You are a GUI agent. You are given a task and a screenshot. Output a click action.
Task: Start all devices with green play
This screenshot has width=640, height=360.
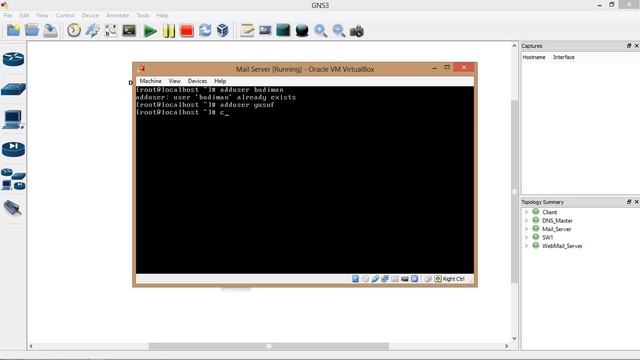150,31
